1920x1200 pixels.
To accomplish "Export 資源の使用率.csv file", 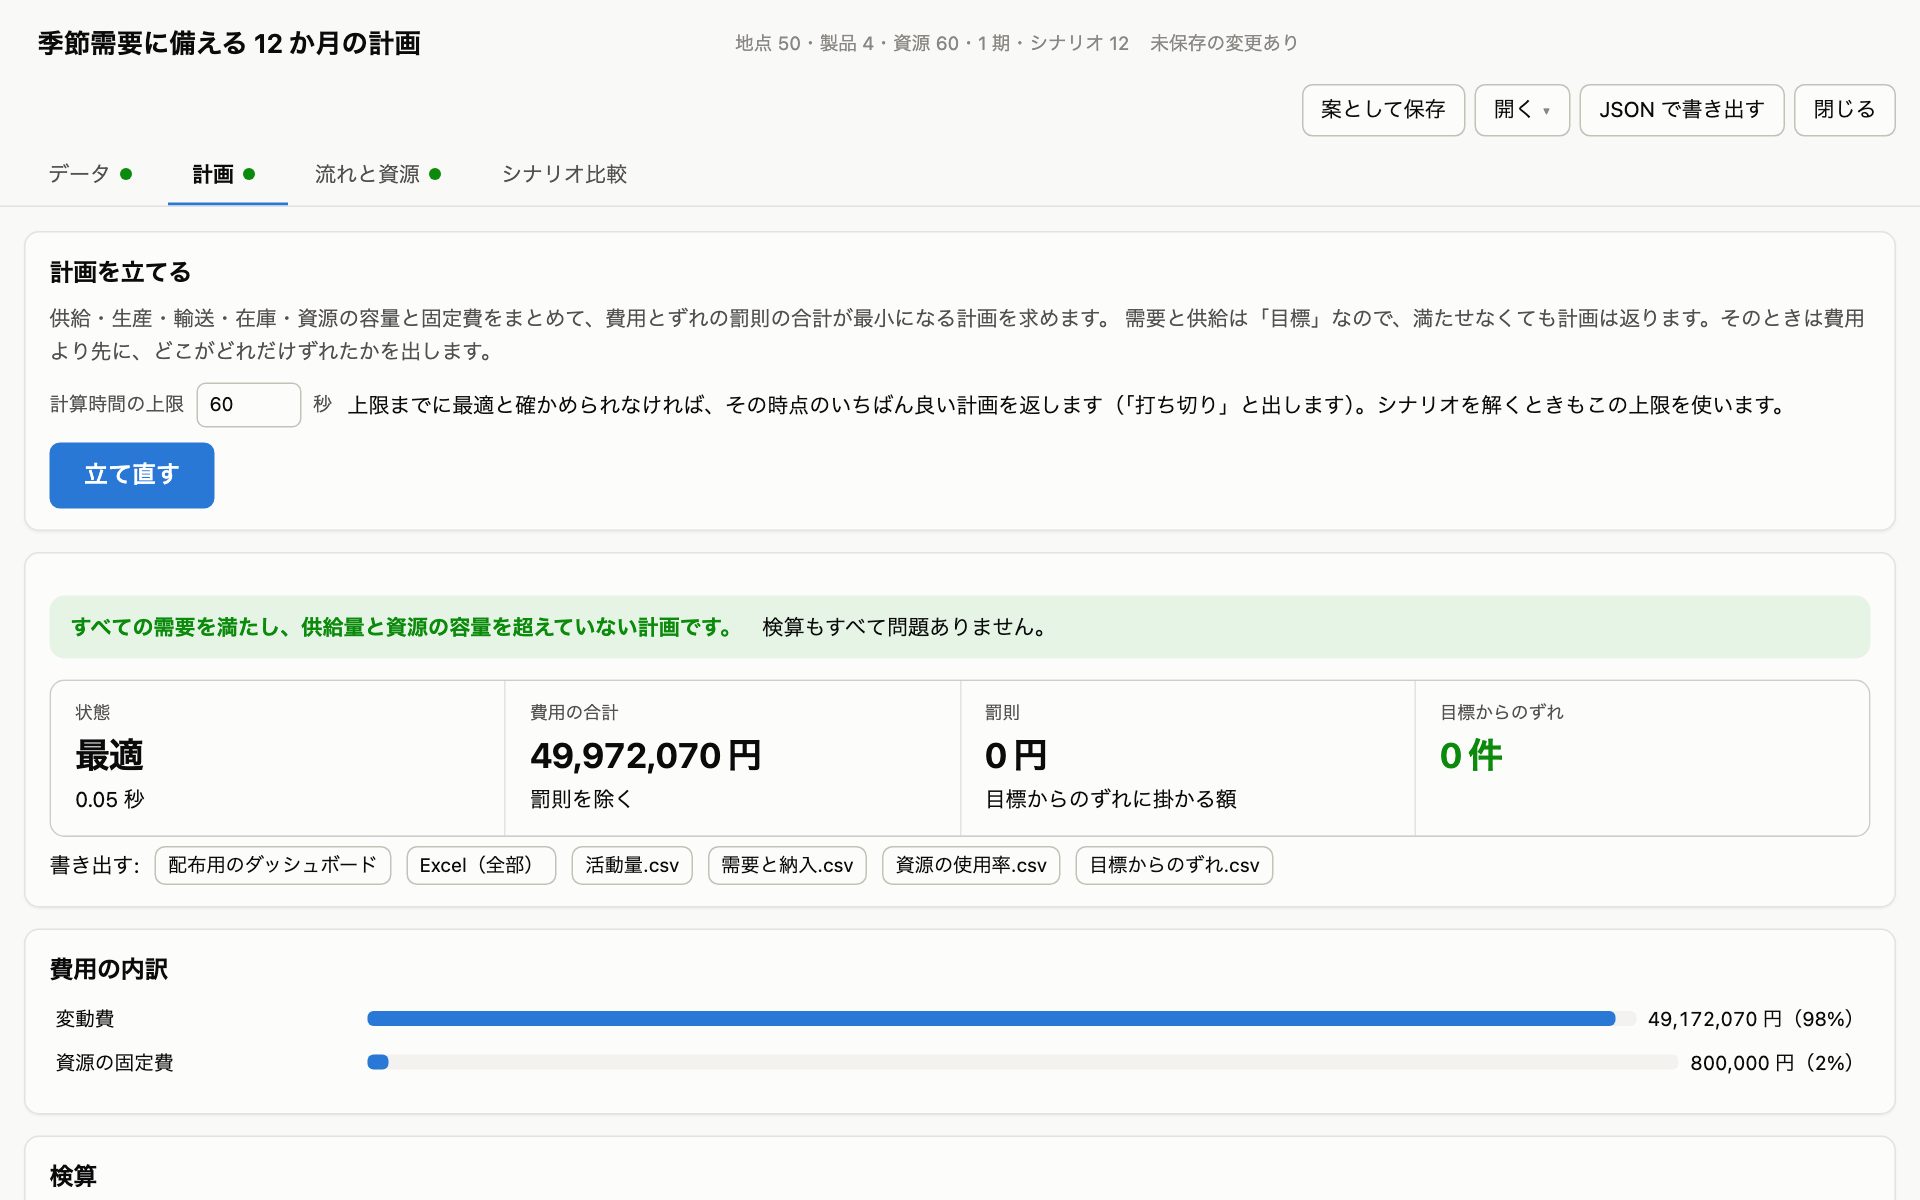I will 971,865.
